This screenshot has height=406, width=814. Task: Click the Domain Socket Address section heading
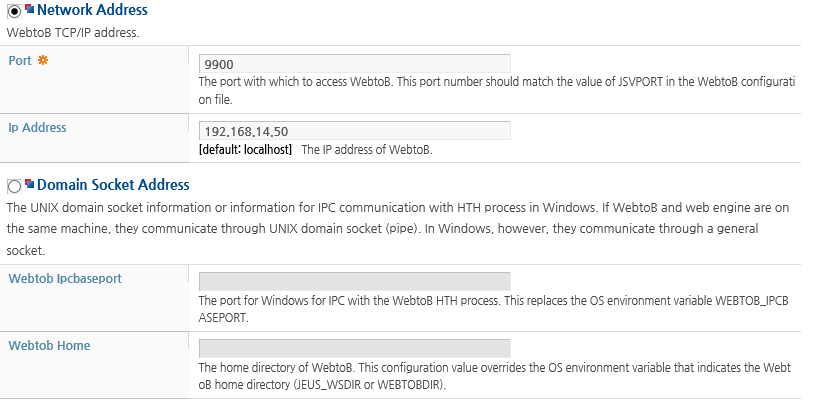113,185
